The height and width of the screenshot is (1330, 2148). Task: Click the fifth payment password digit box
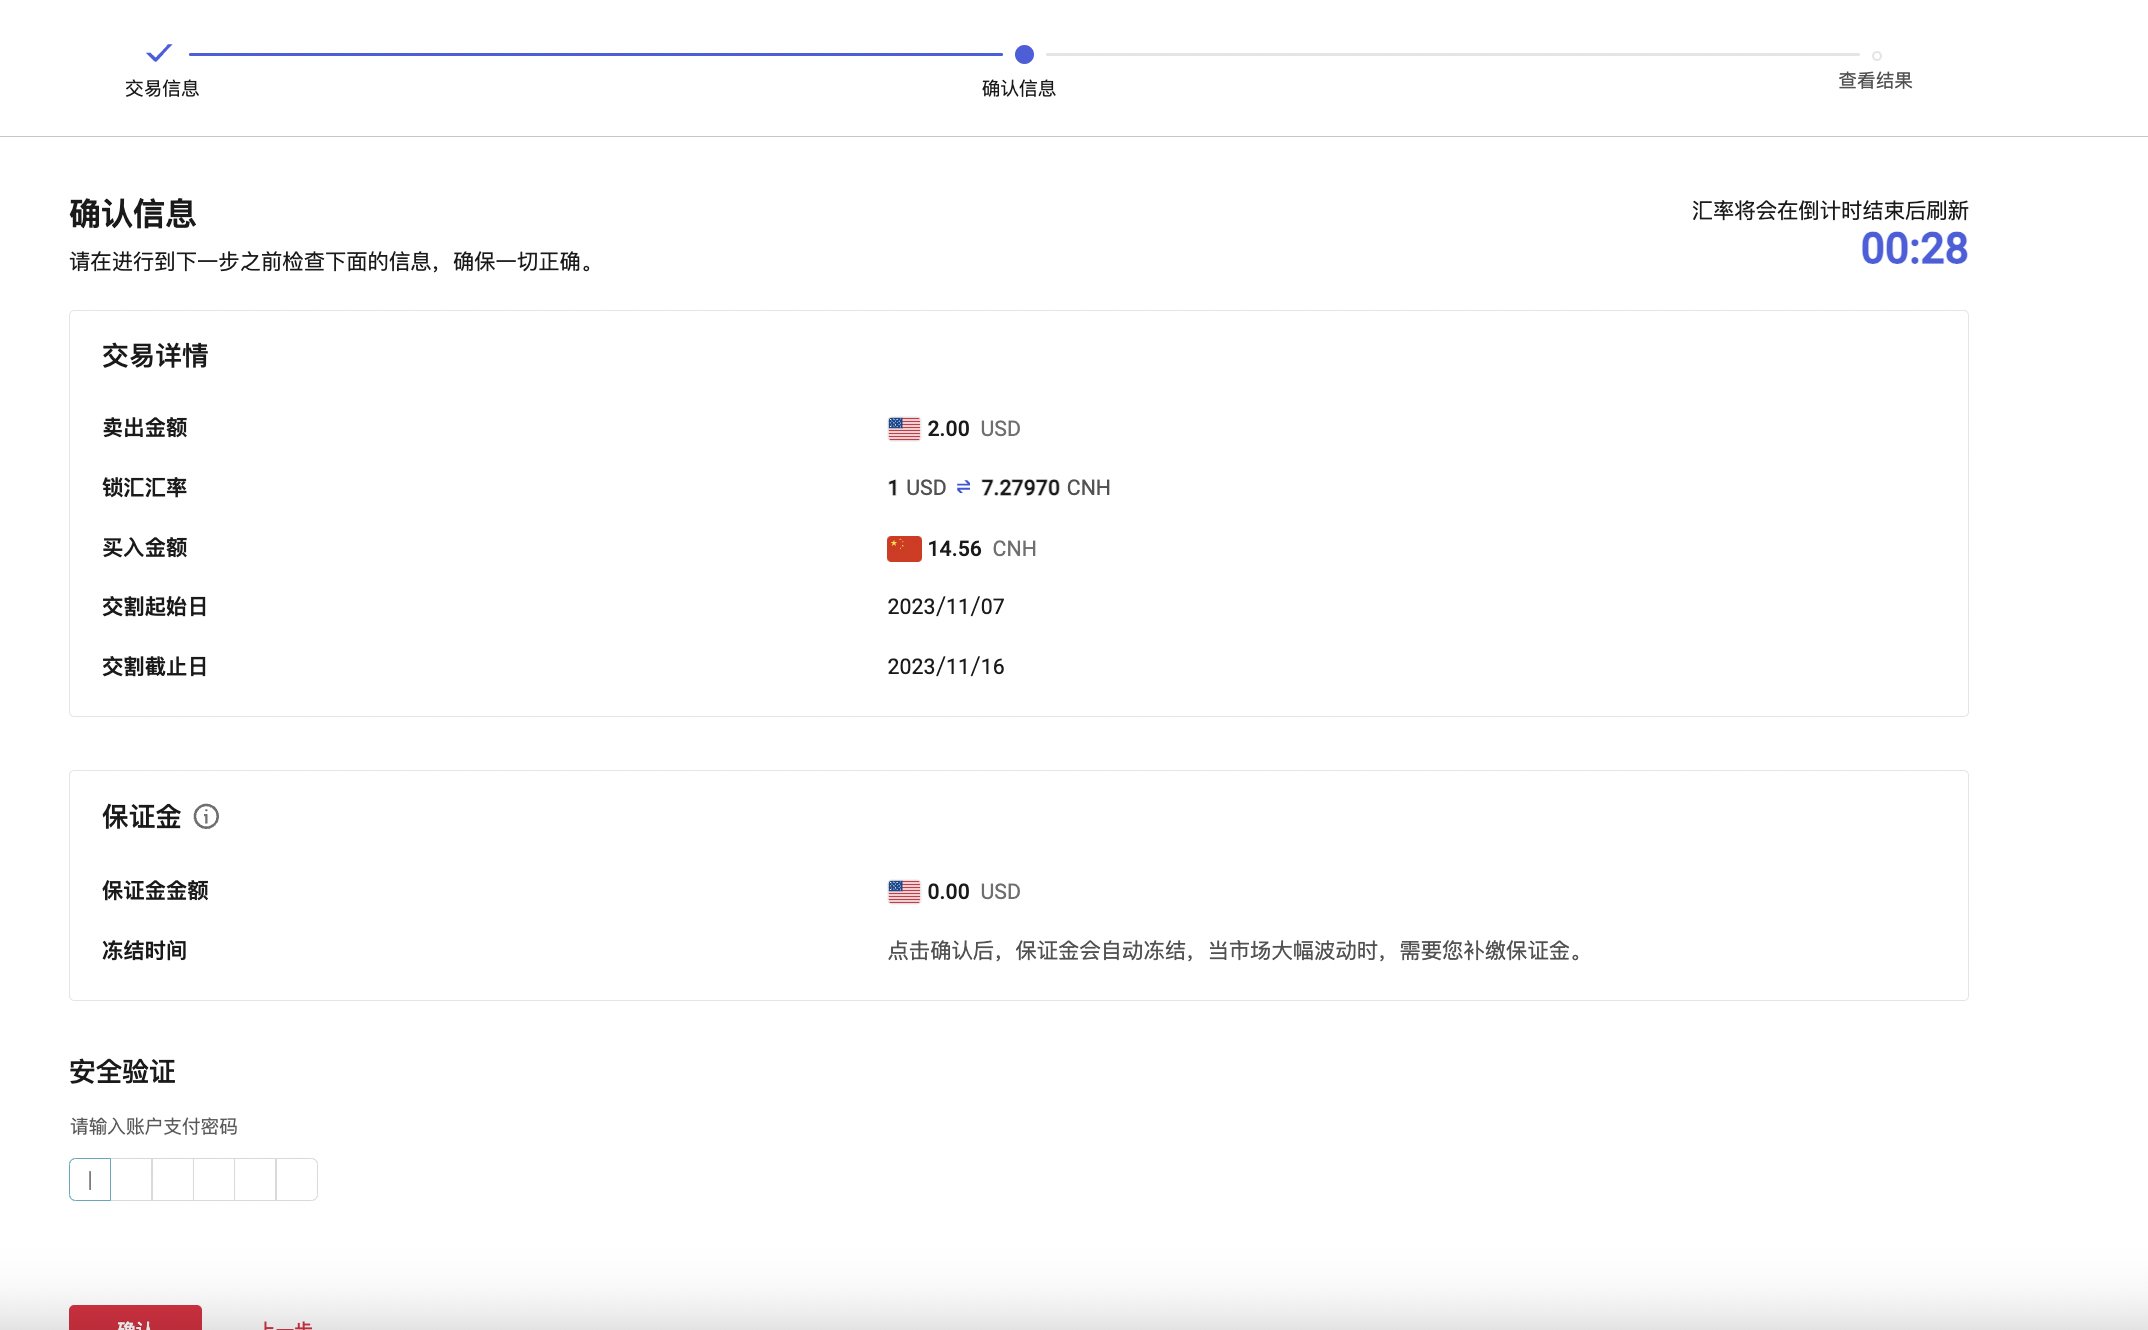(255, 1180)
